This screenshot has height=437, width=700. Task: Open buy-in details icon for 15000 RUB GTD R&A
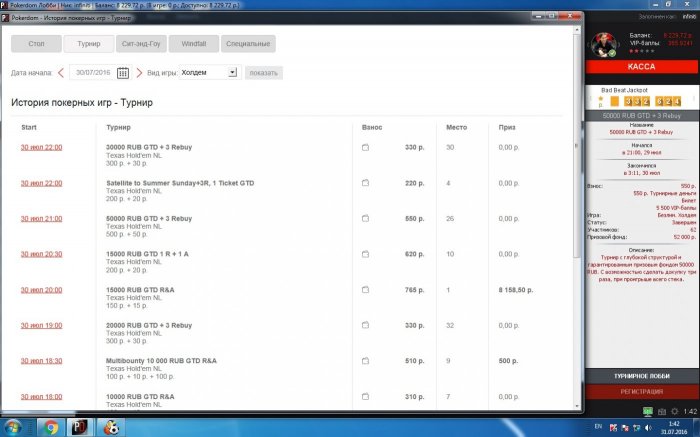tap(365, 290)
